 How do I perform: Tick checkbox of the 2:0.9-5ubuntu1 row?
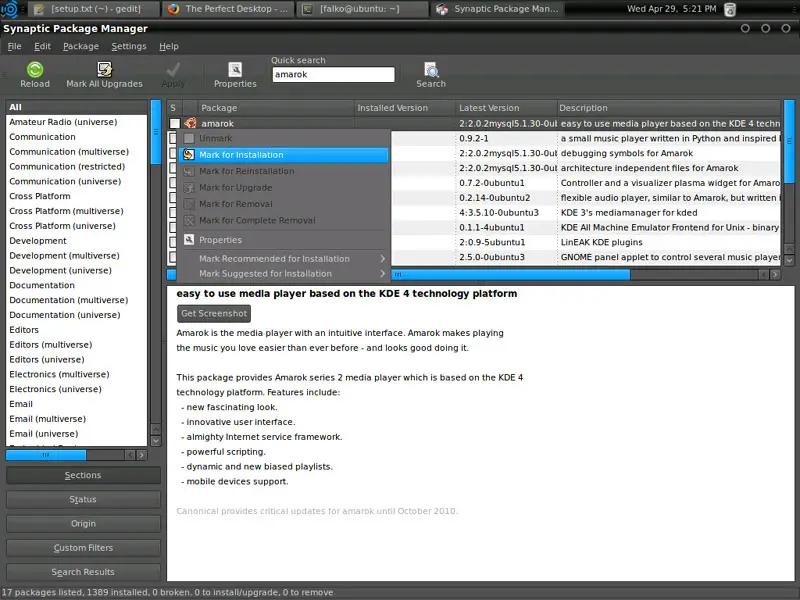173,242
